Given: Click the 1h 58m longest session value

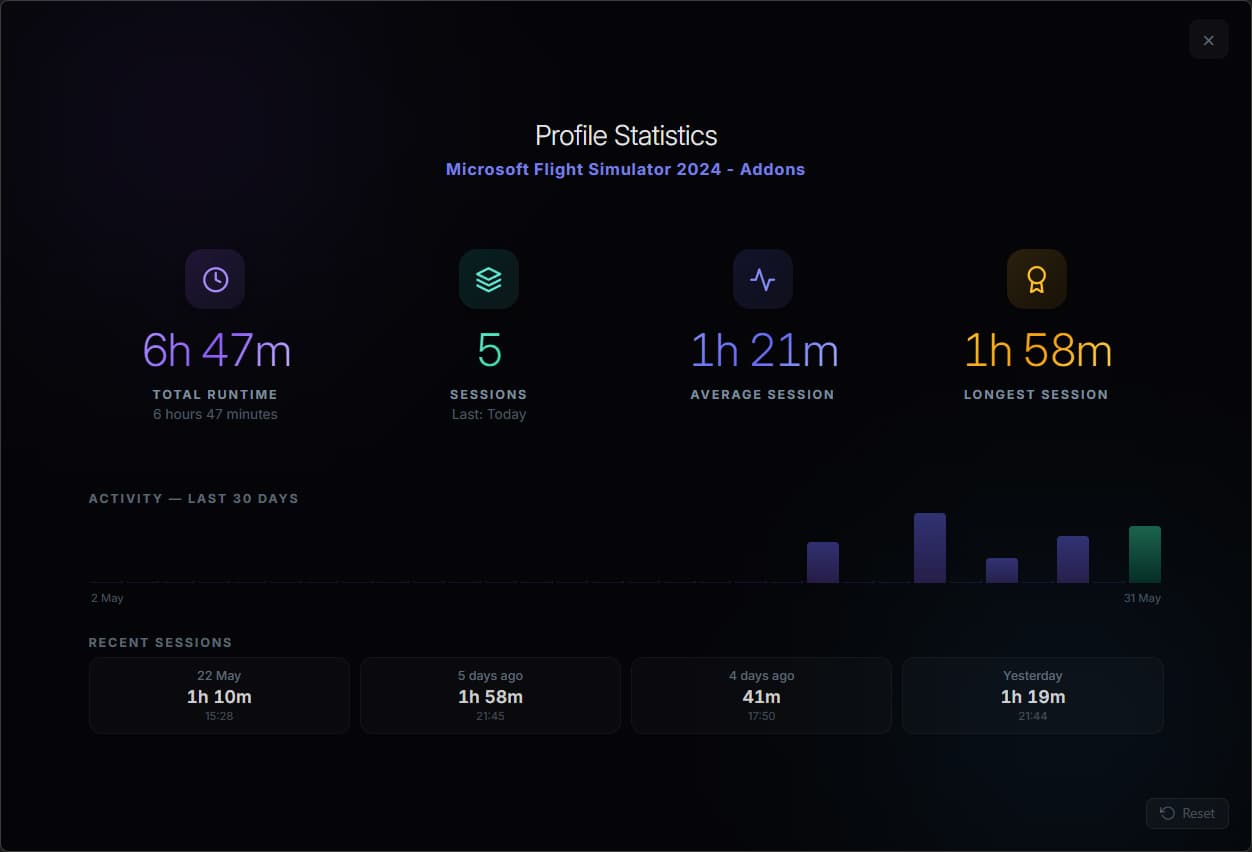Looking at the screenshot, I should (x=1038, y=351).
